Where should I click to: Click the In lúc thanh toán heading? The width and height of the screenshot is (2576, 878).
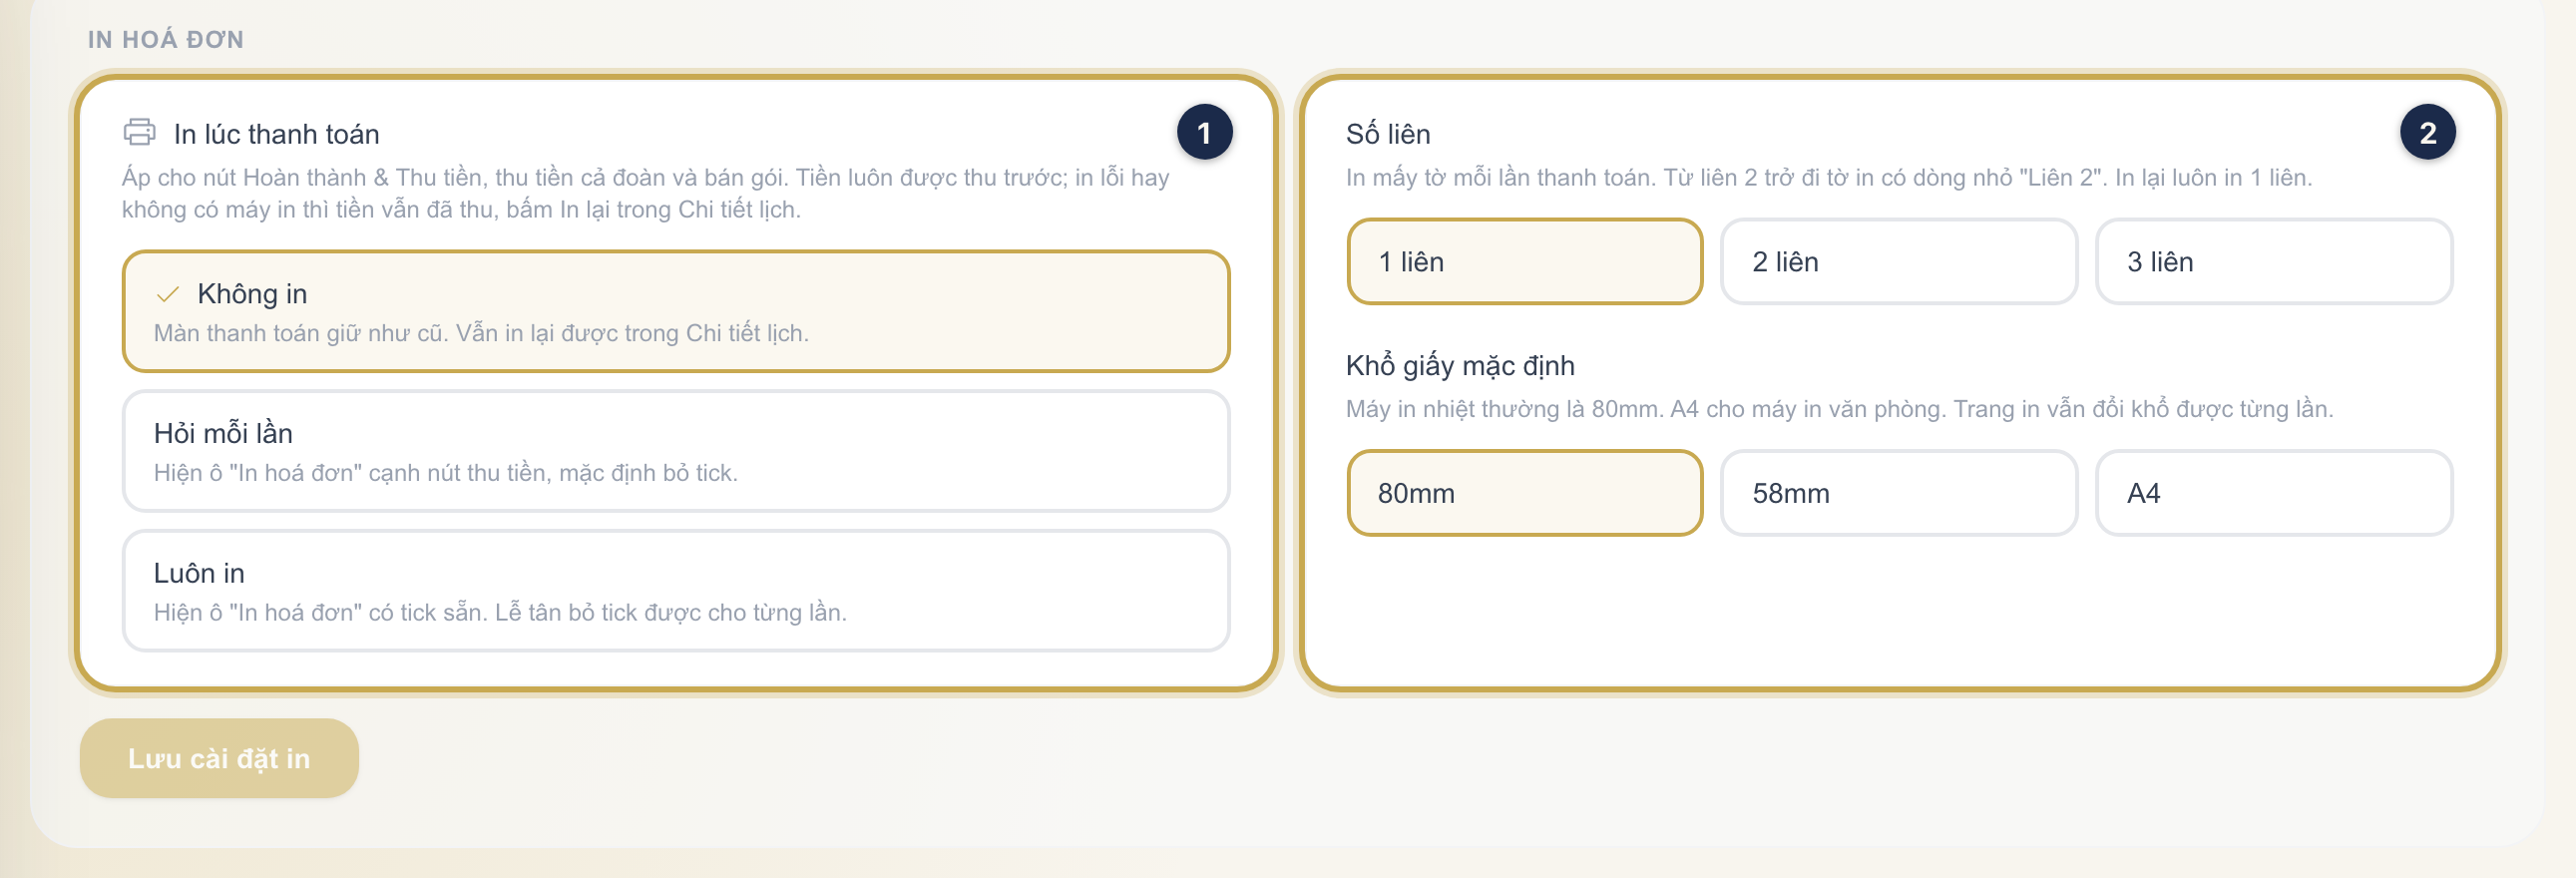point(276,134)
